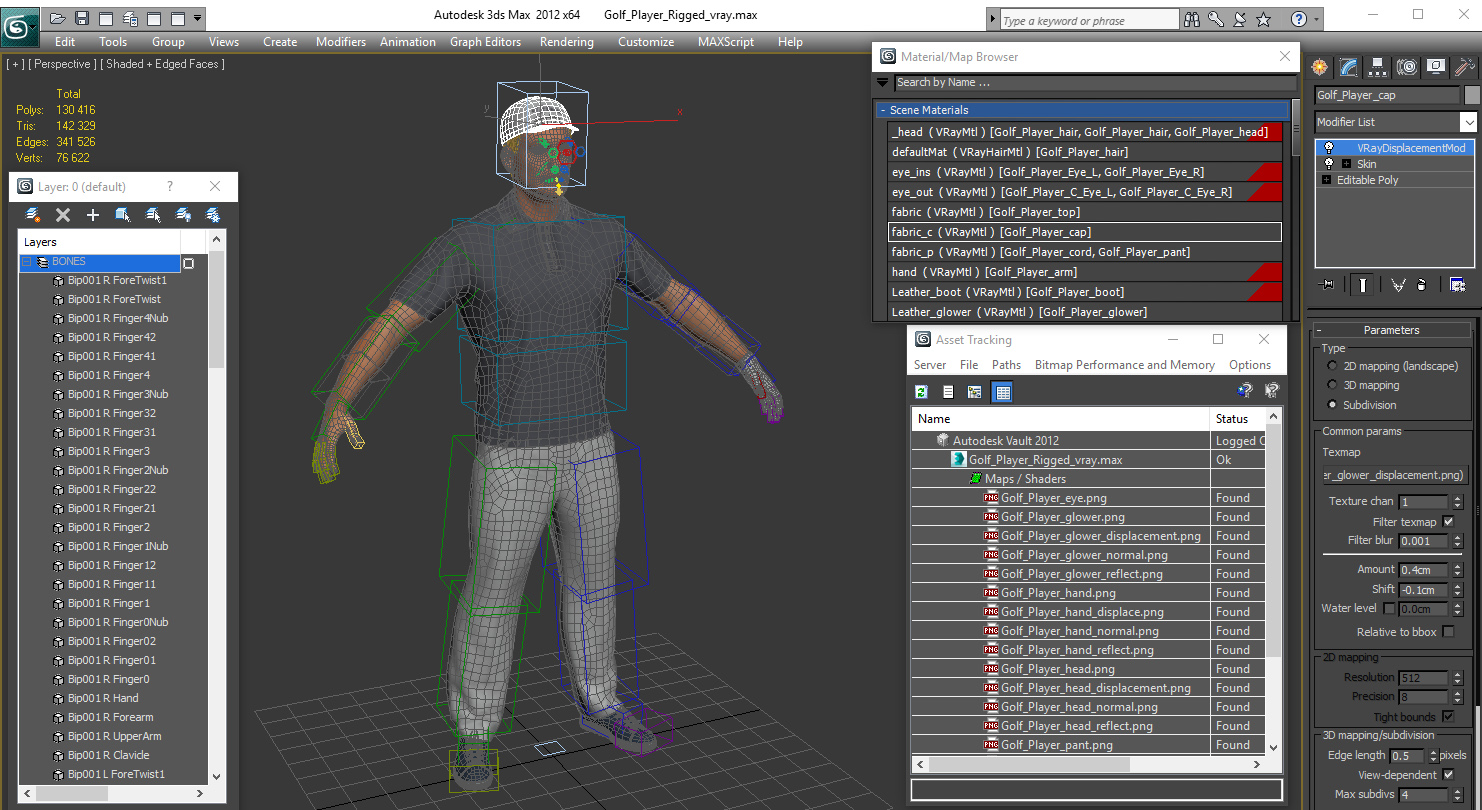Select 3D mapping radio button
This screenshot has height=810, width=1482.
(1332, 385)
